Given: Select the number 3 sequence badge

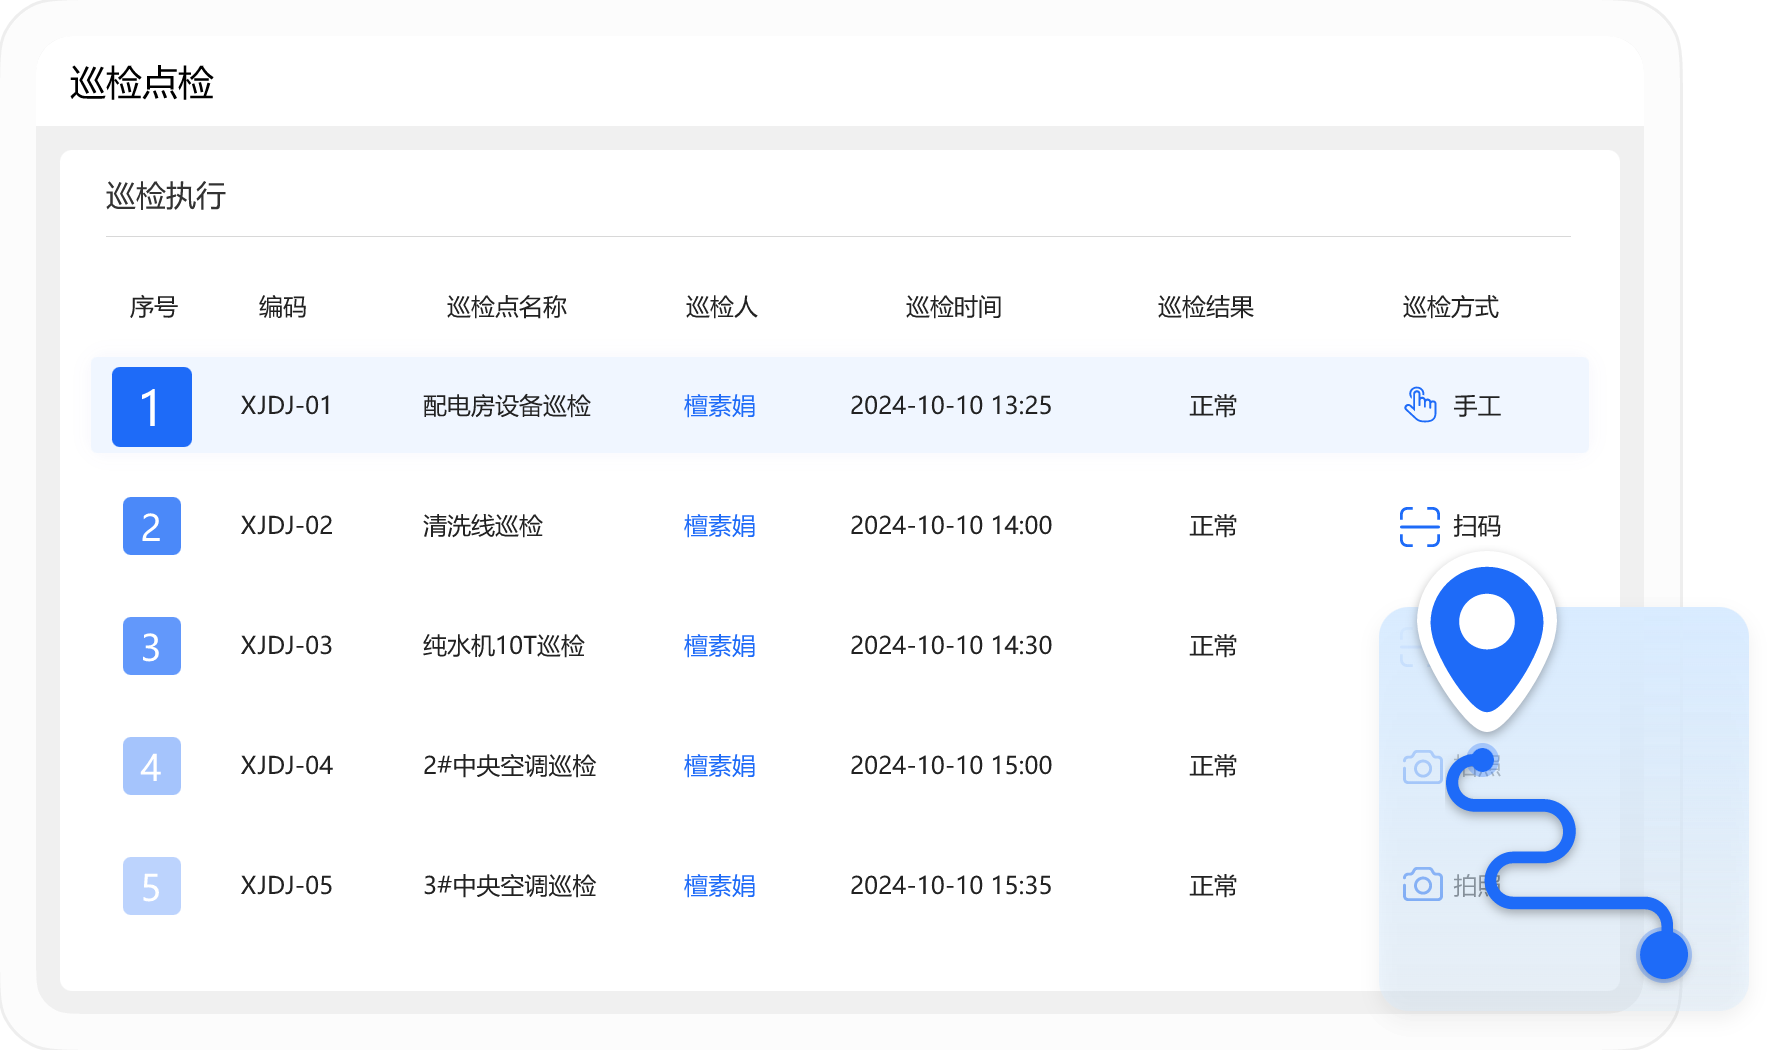Looking at the screenshot, I should (x=151, y=646).
